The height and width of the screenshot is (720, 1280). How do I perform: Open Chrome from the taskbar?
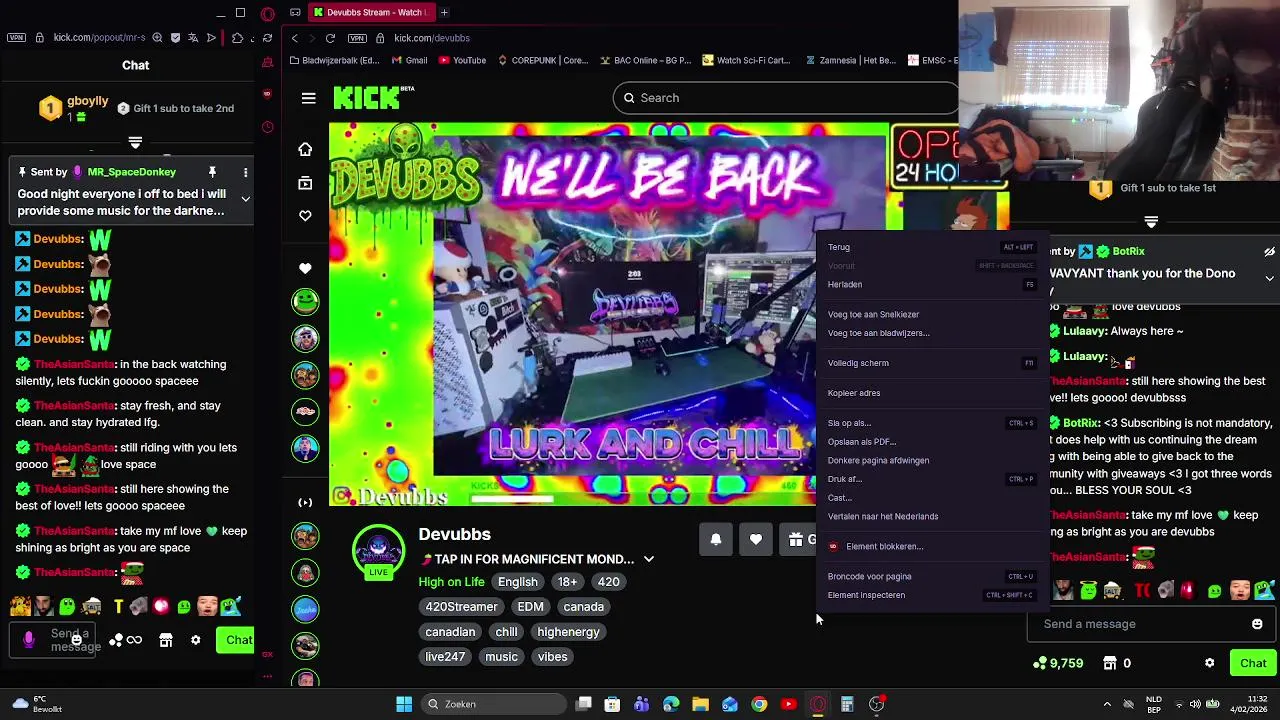[x=759, y=704]
